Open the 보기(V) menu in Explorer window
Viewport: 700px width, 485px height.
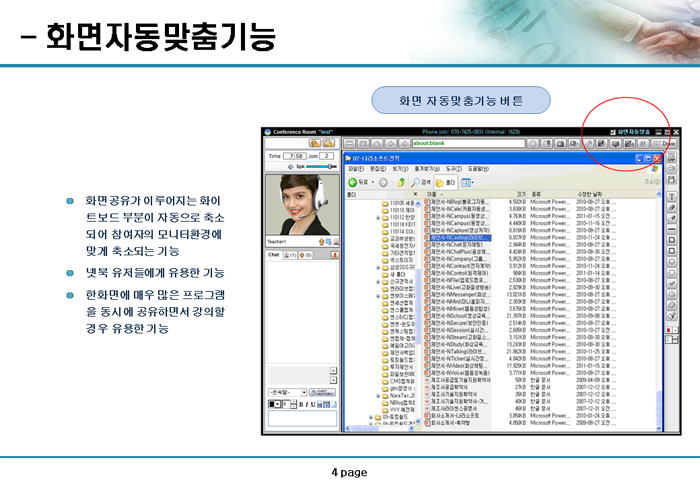click(400, 169)
